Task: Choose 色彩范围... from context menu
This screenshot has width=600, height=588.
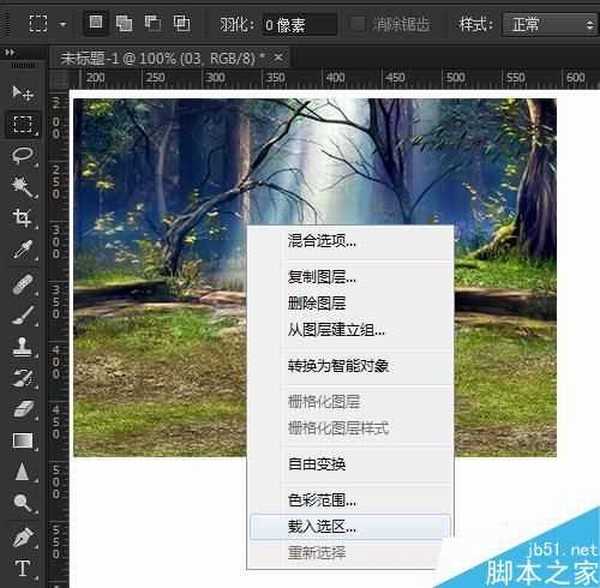Action: click(x=351, y=500)
